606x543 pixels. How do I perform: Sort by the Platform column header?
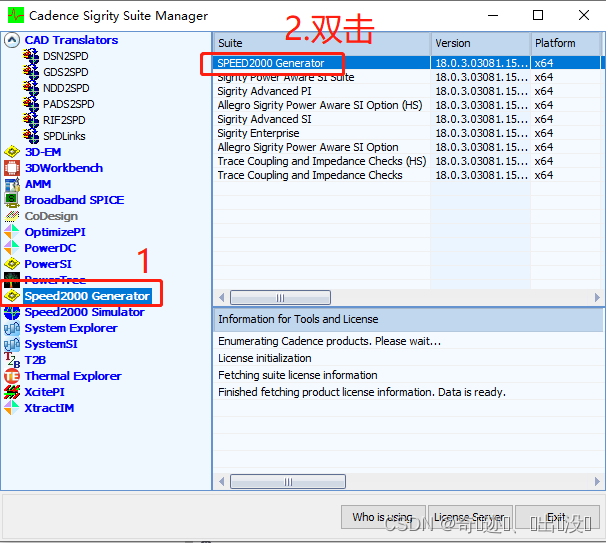tap(565, 43)
